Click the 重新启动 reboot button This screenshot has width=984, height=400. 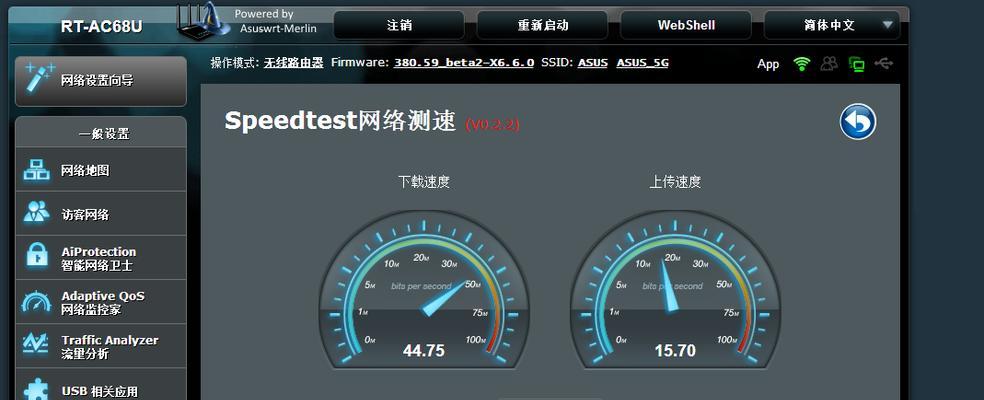pos(543,25)
